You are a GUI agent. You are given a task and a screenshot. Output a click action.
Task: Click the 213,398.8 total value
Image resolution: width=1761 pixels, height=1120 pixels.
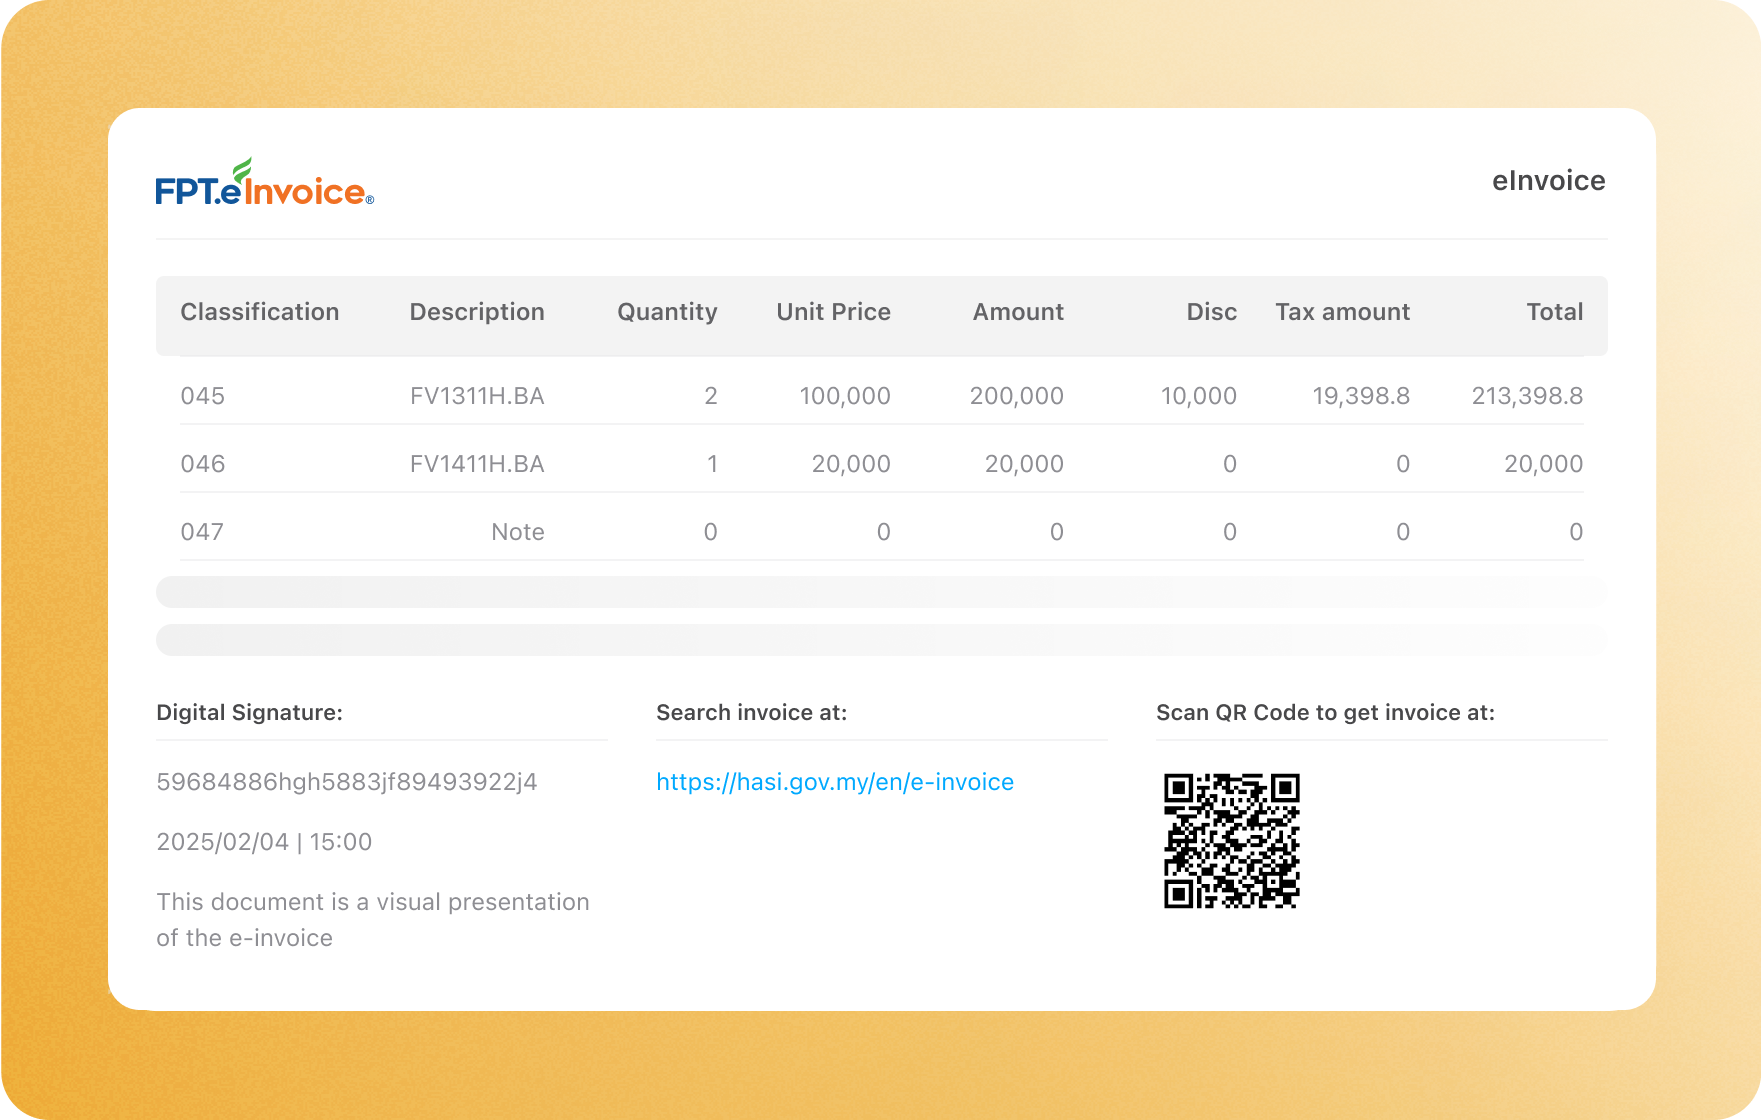pos(1526,396)
